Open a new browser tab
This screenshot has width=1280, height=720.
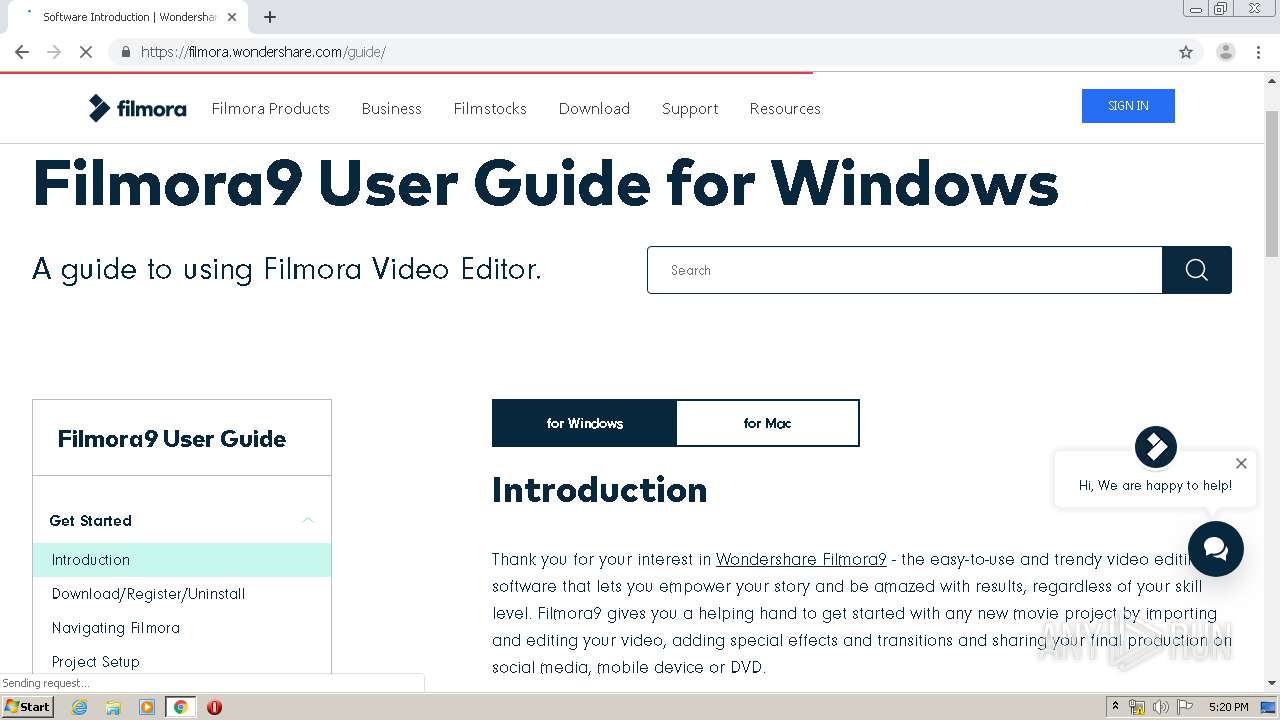point(270,17)
